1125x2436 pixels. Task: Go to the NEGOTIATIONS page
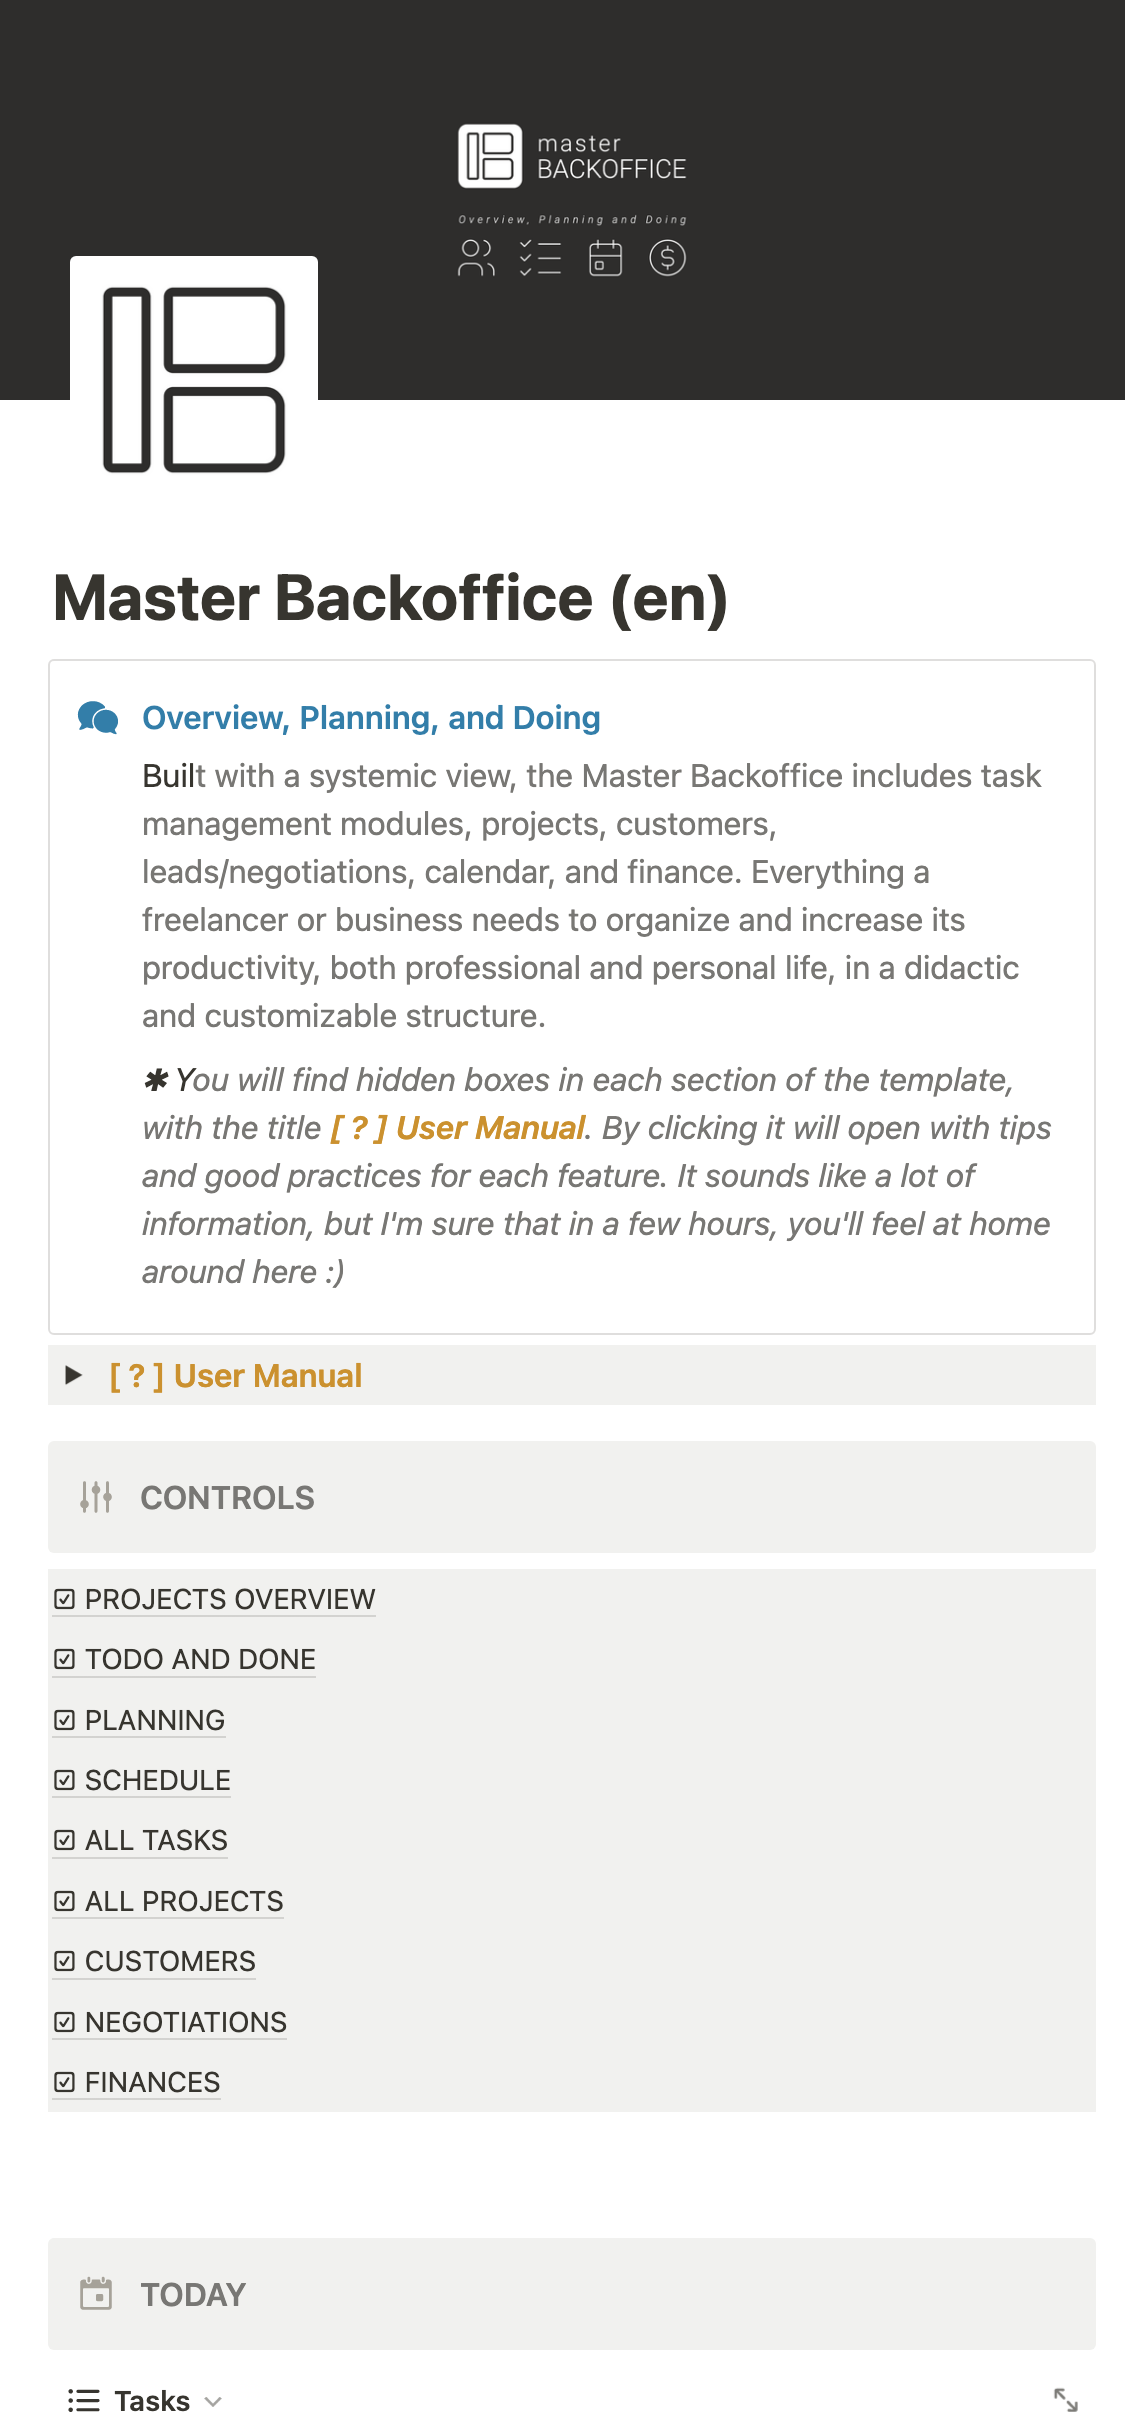186,2022
